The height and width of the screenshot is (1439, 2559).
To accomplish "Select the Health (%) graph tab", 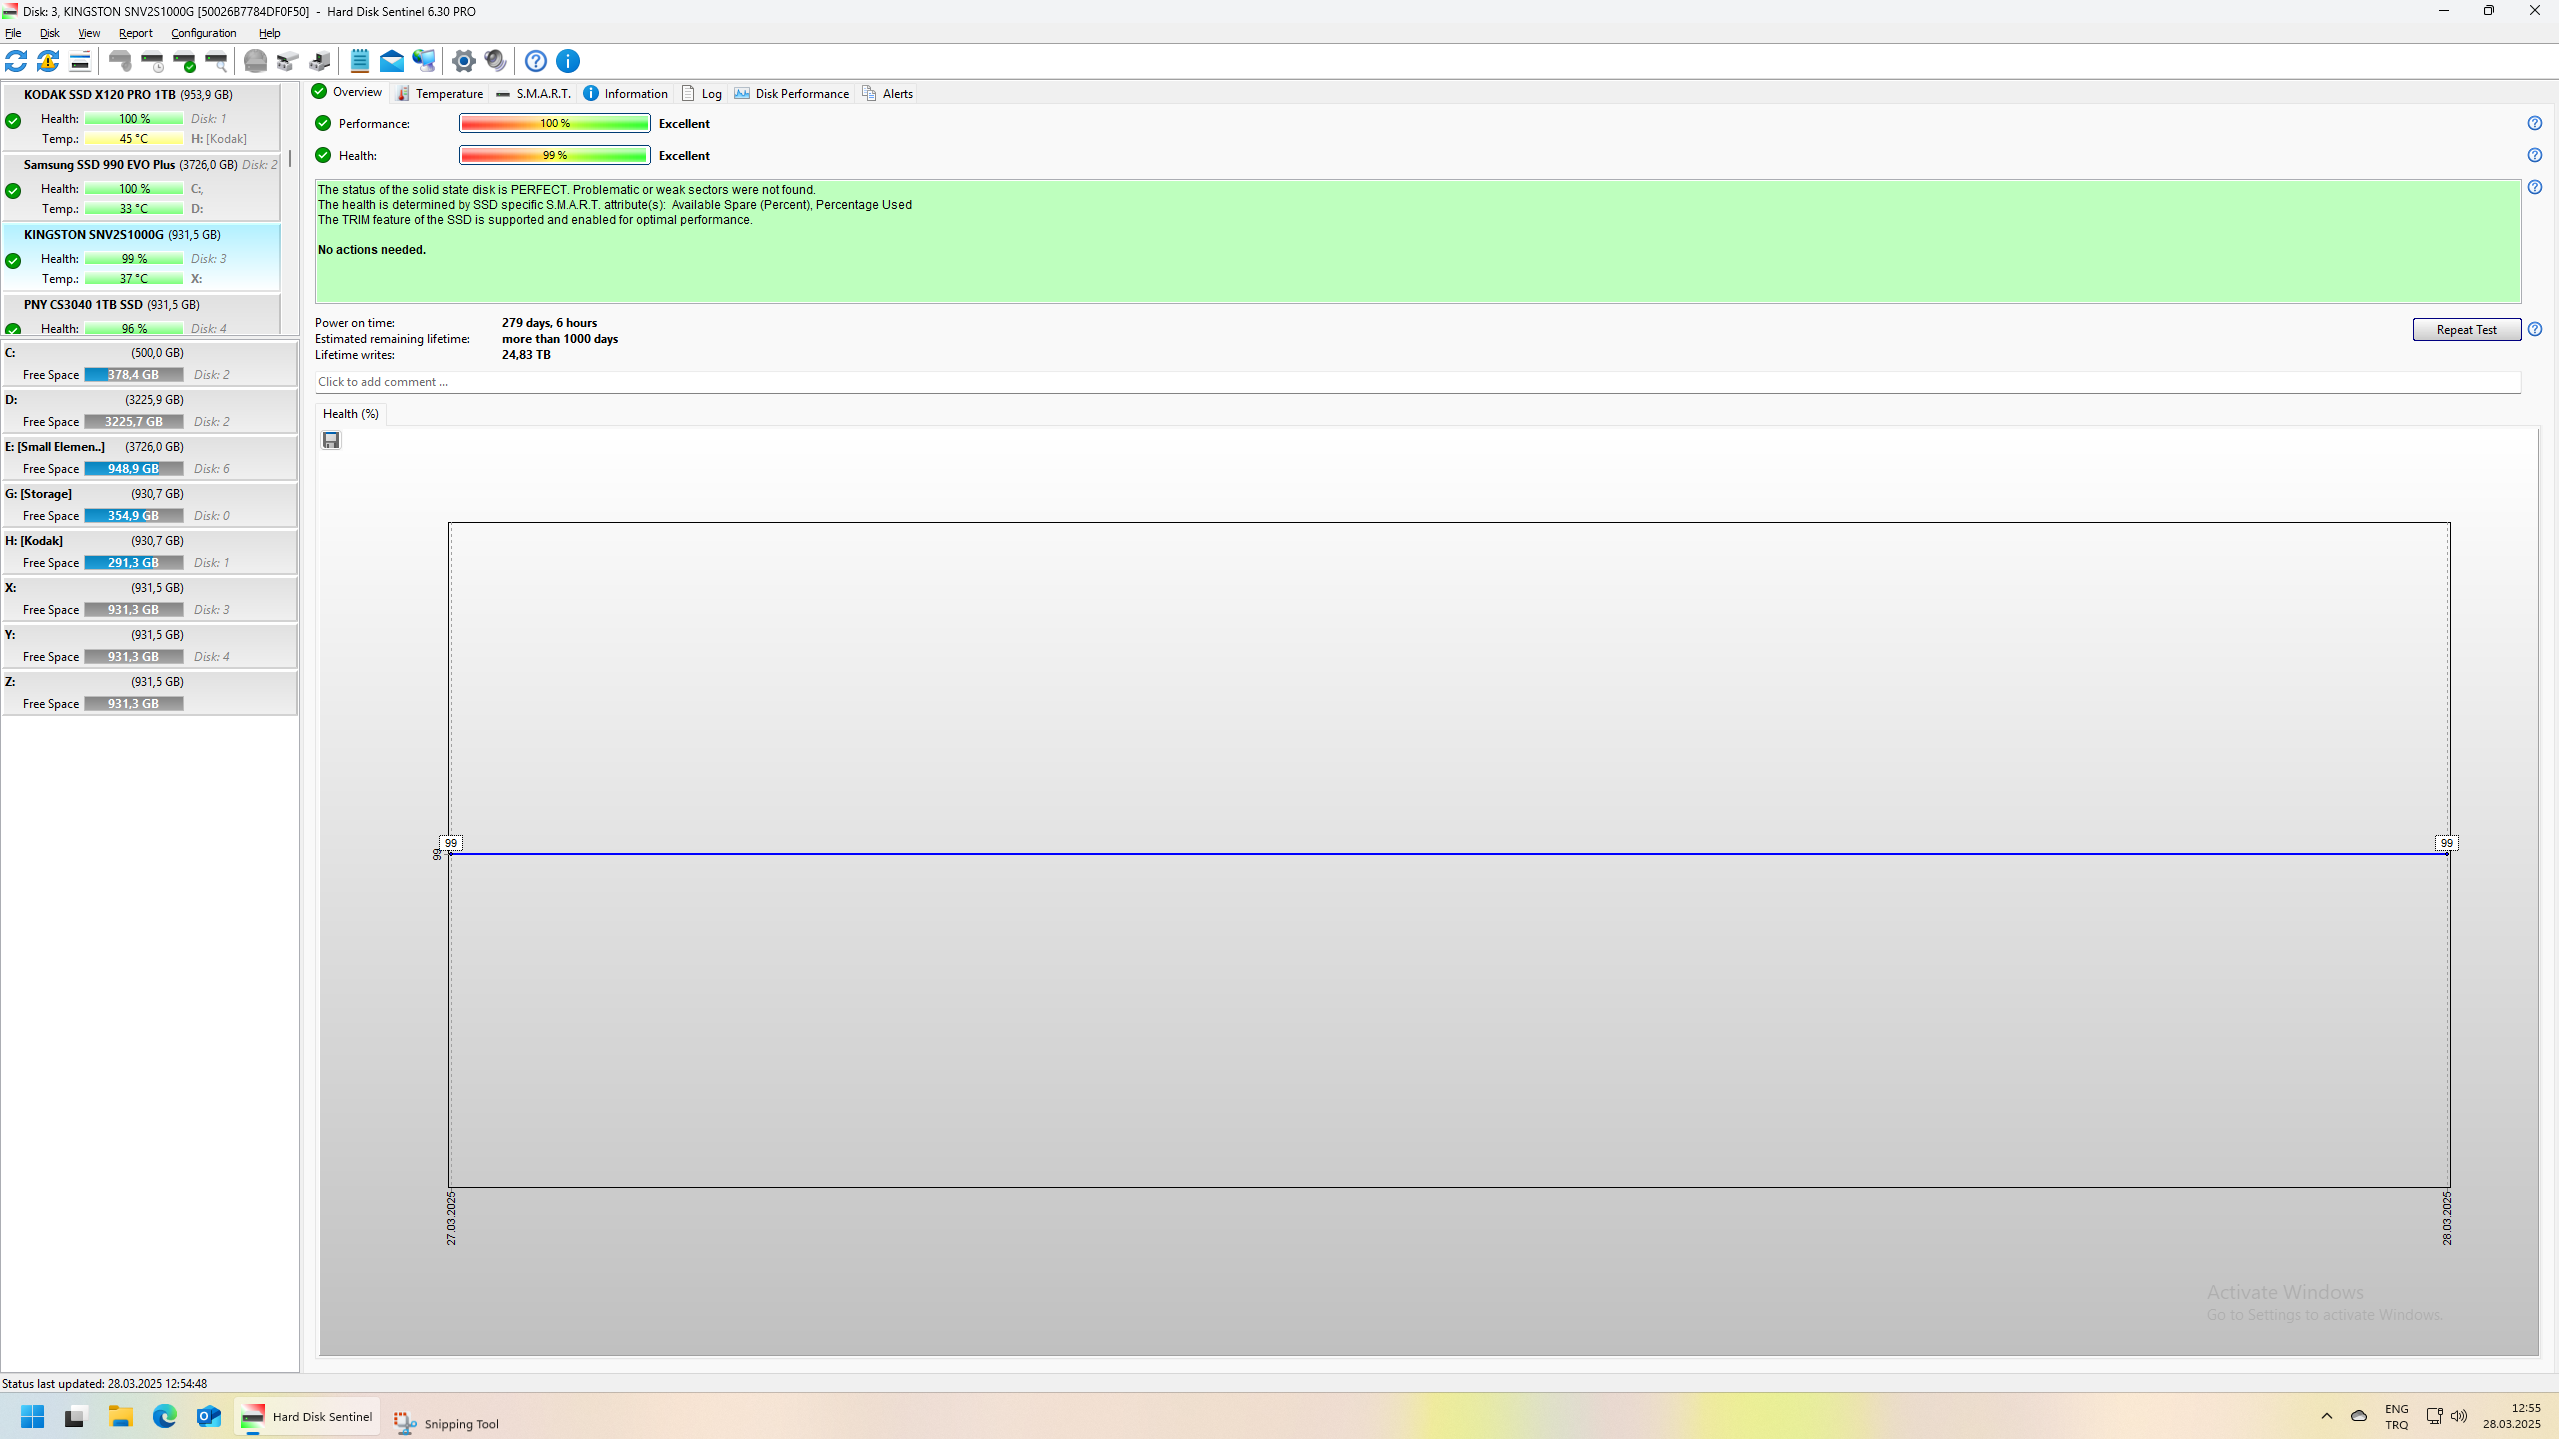I will 350,414.
